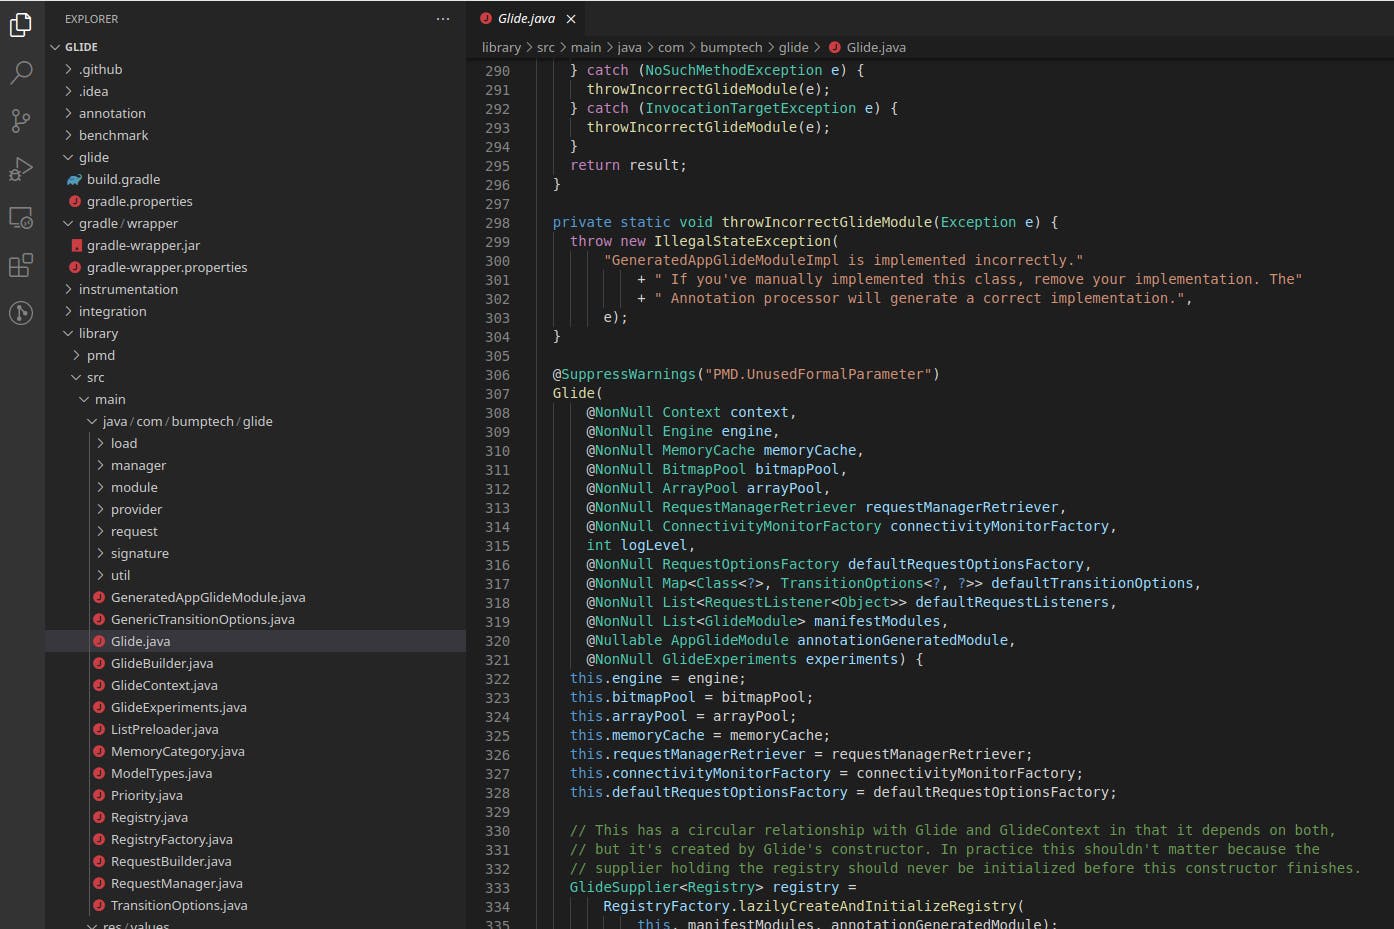This screenshot has height=929, width=1394.
Task: Expand the manager folder chevron
Action: (x=100, y=466)
